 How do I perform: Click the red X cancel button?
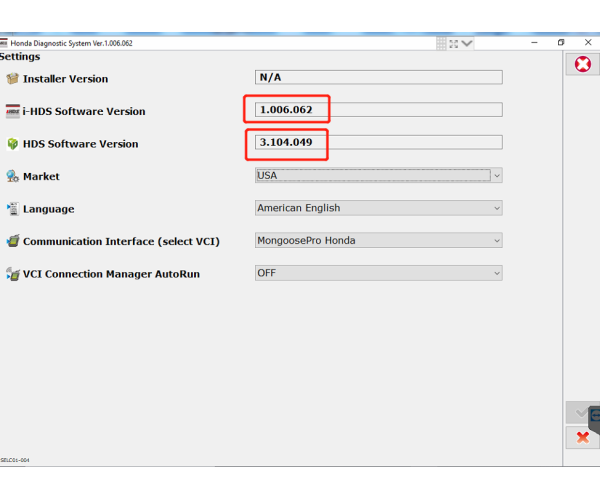583,437
